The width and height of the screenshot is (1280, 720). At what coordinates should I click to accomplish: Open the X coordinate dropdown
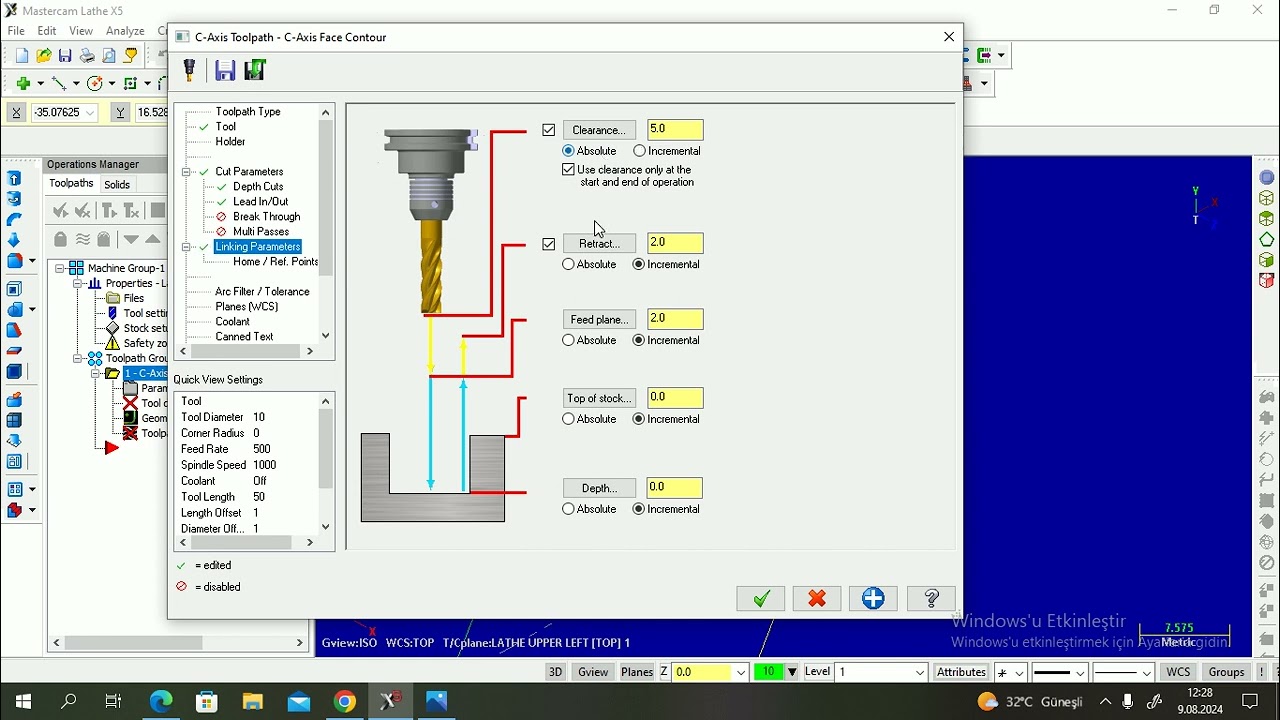pyautogui.click(x=91, y=113)
